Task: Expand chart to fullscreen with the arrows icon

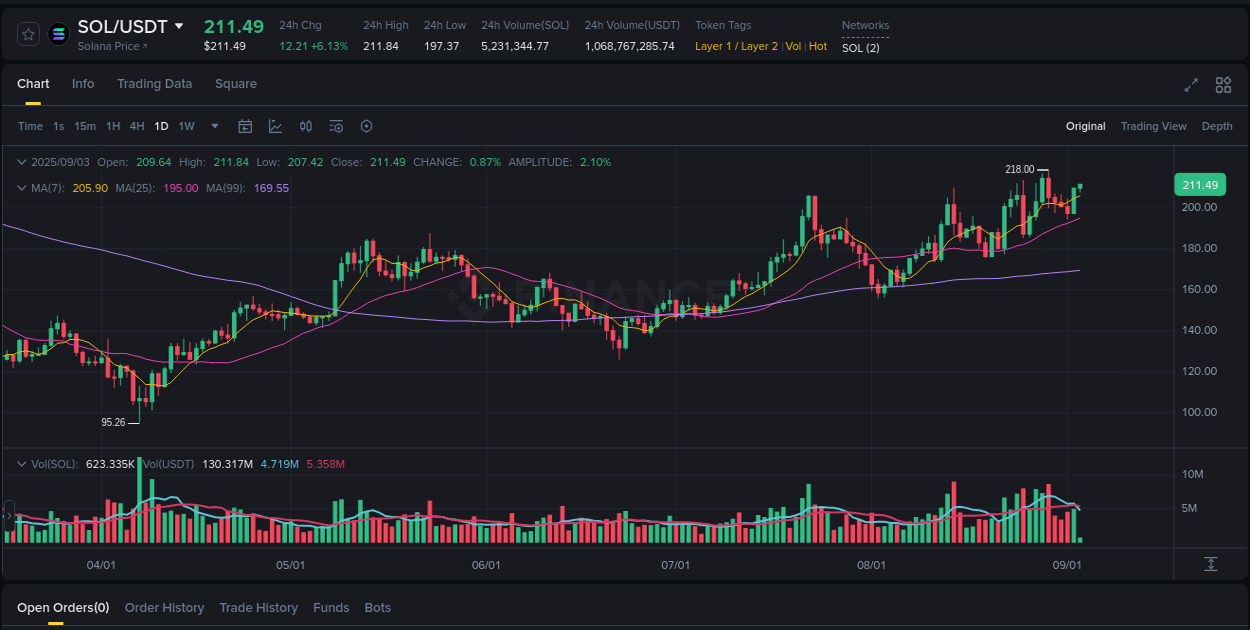Action: pyautogui.click(x=1190, y=86)
